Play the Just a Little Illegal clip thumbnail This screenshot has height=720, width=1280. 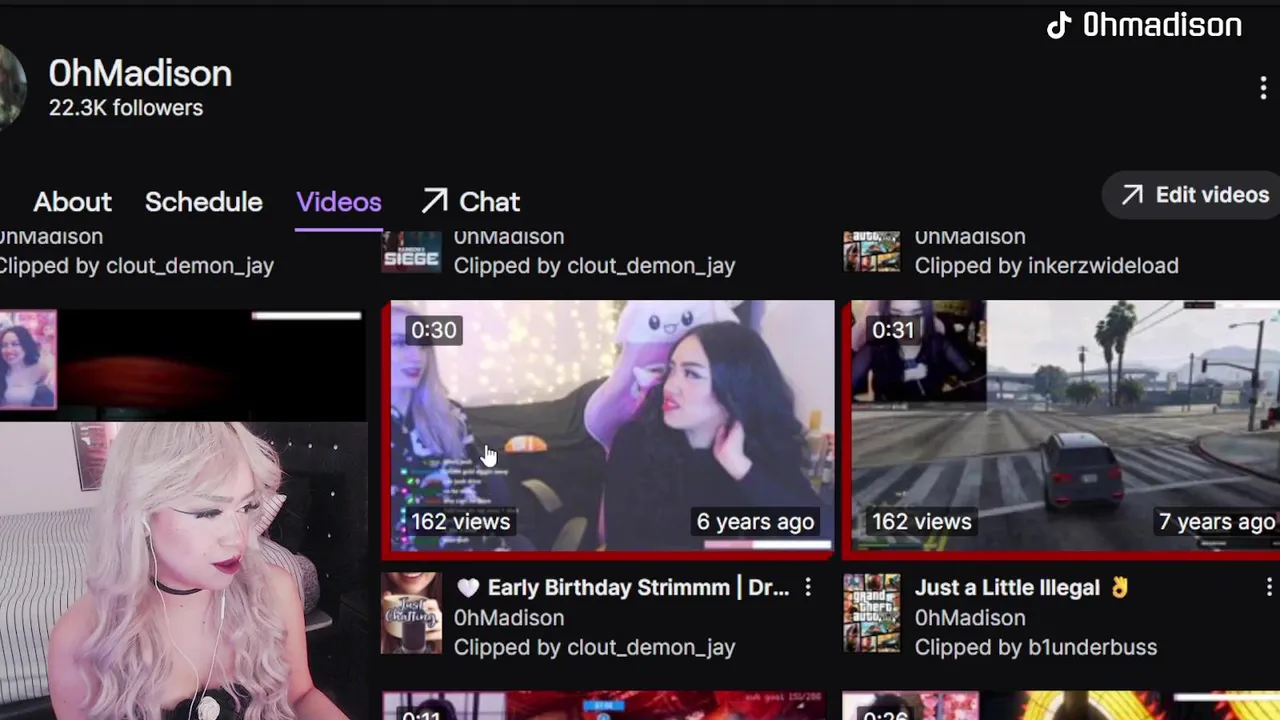pos(1065,426)
